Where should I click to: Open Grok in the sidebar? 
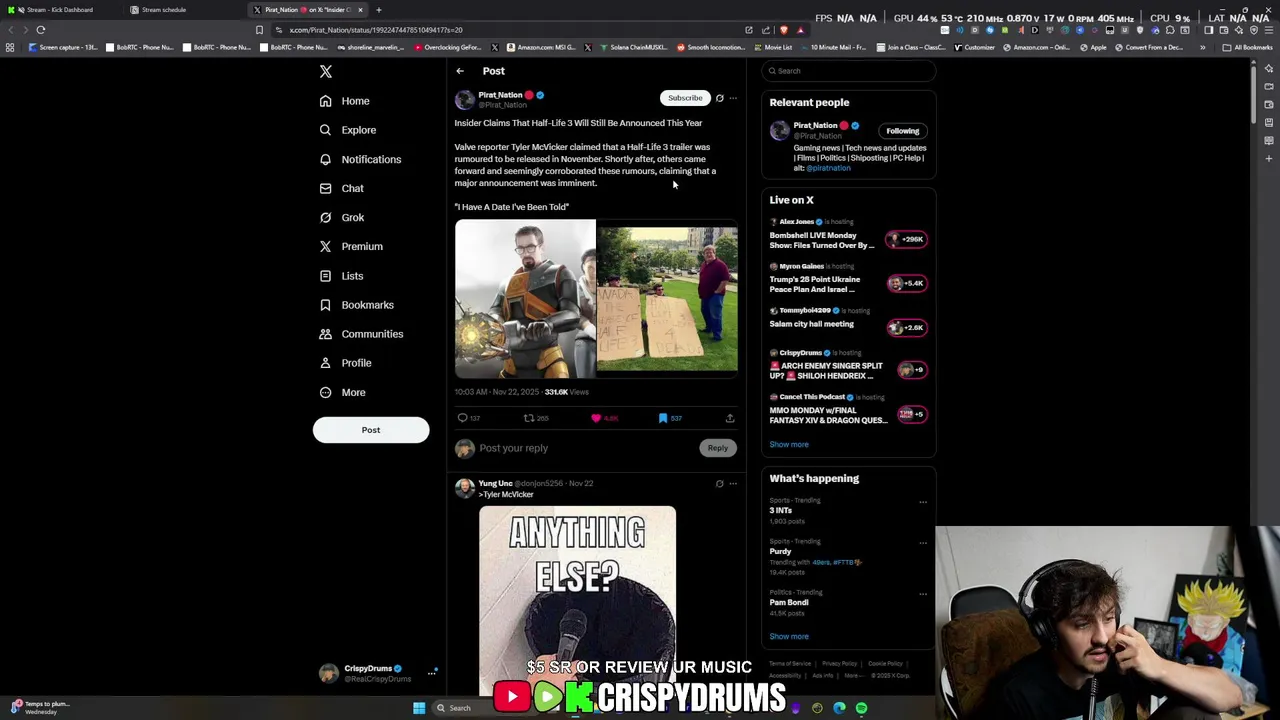pyautogui.click(x=341, y=217)
